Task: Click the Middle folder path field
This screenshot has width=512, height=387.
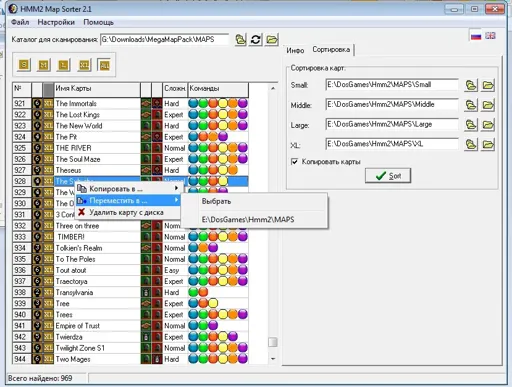Action: 392,105
